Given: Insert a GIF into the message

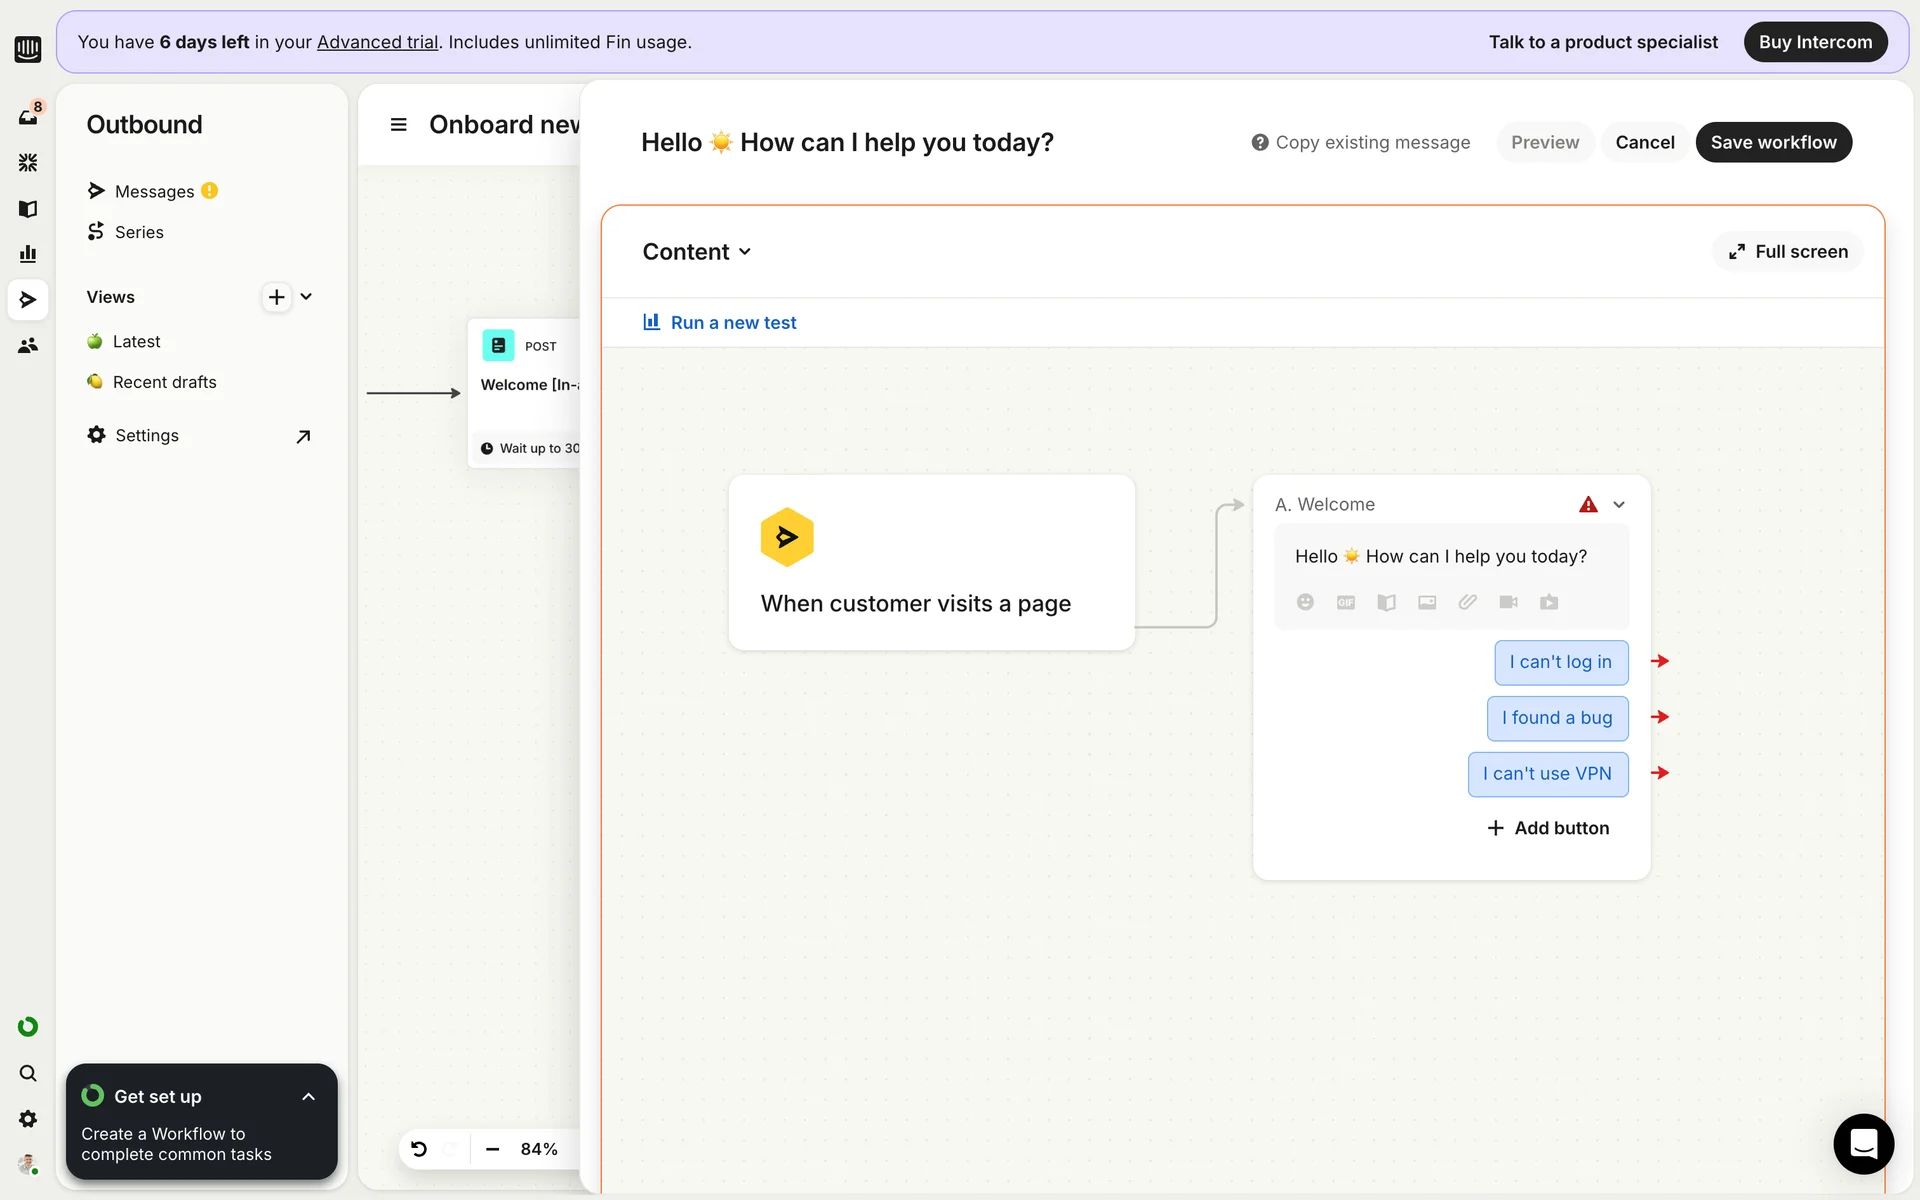Looking at the screenshot, I should pyautogui.click(x=1346, y=602).
